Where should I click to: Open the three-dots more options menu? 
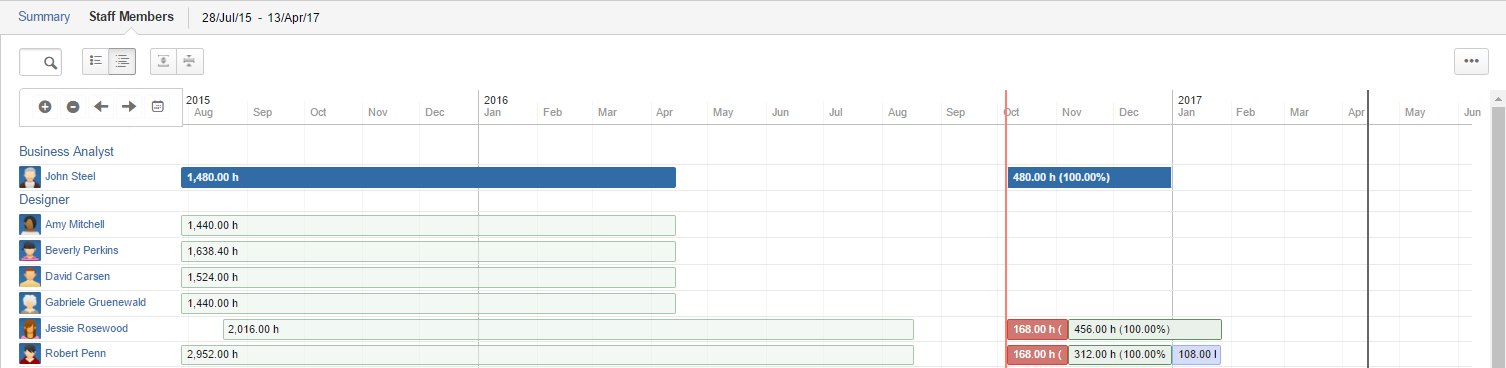click(x=1471, y=61)
